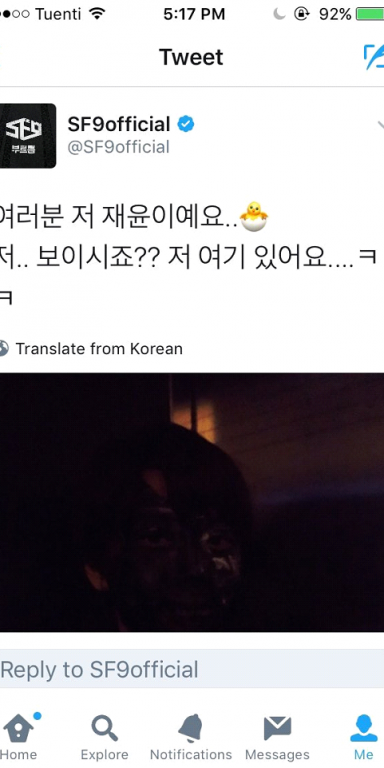Tap the hatching chick emoji

254,216
